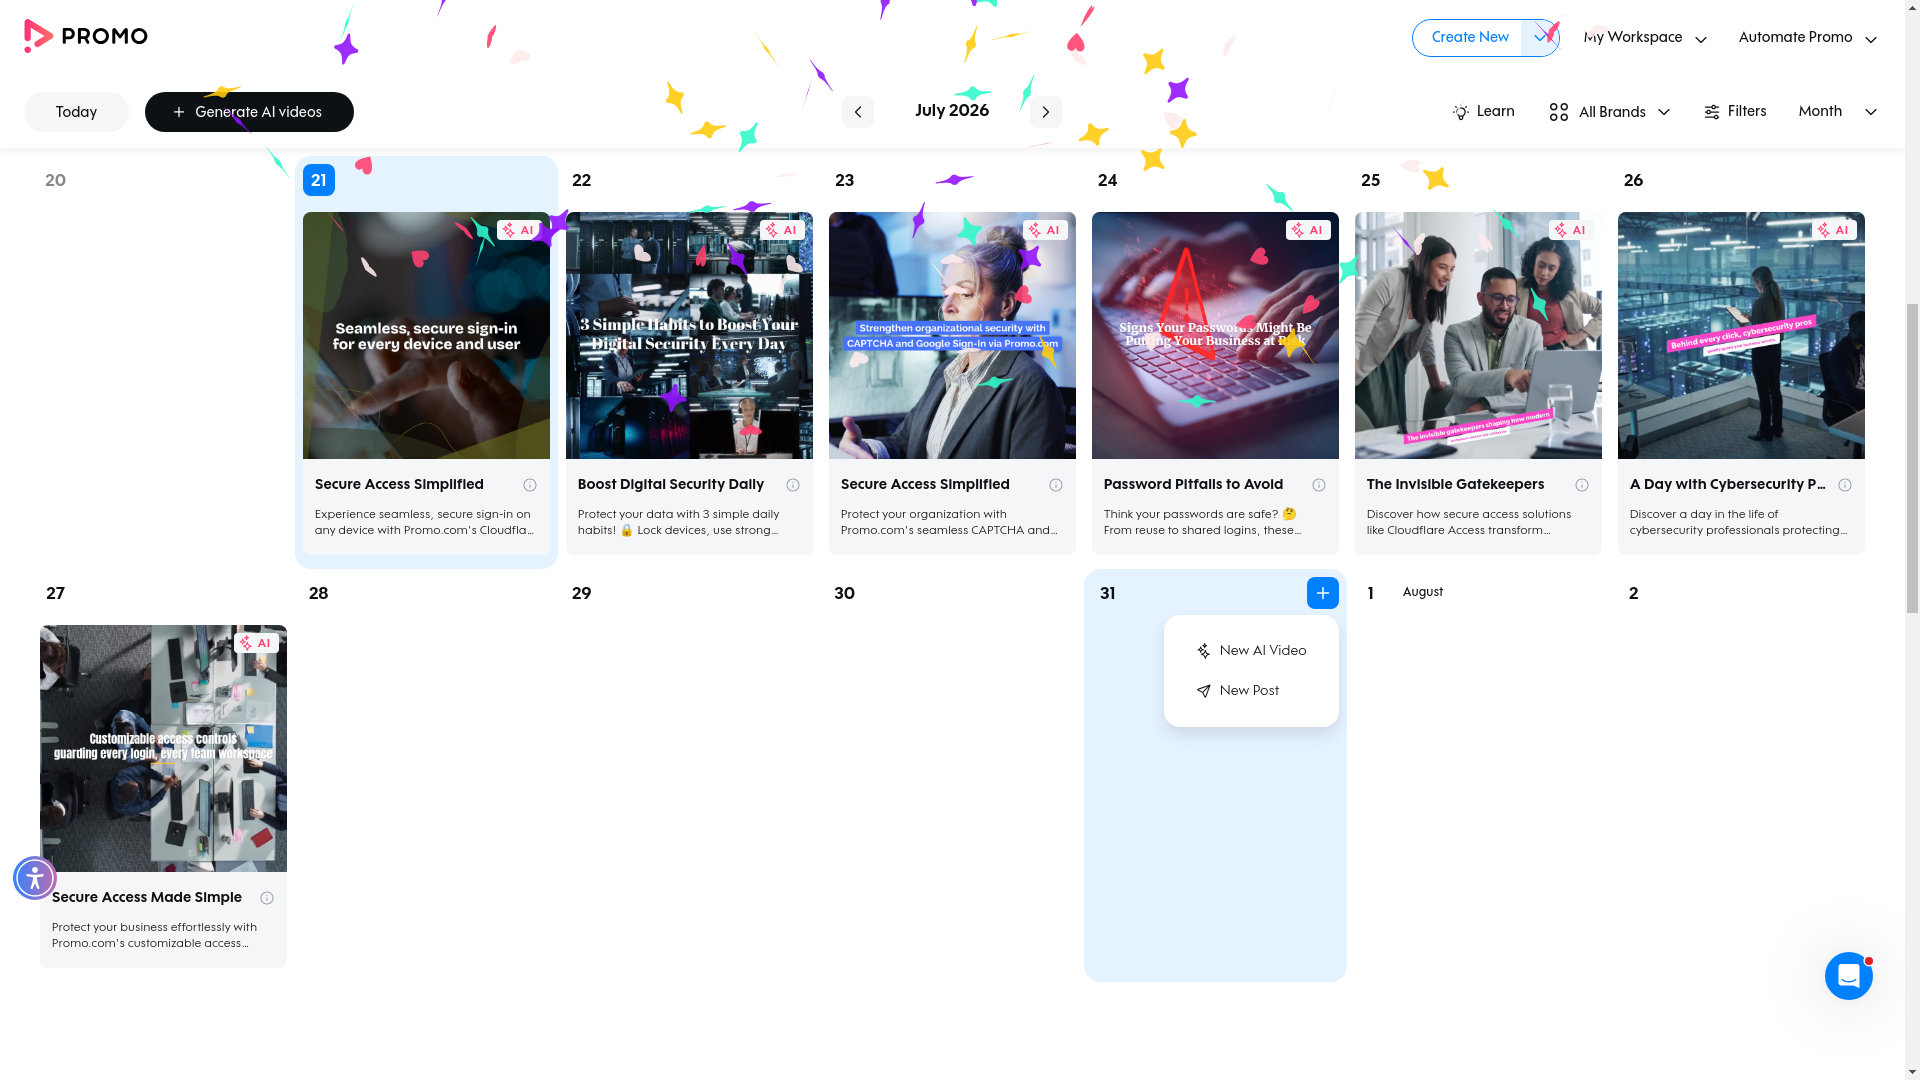This screenshot has height=1080, width=1920.
Task: Open The Invisible Gatekeepers thumbnail
Action: [x=1478, y=335]
